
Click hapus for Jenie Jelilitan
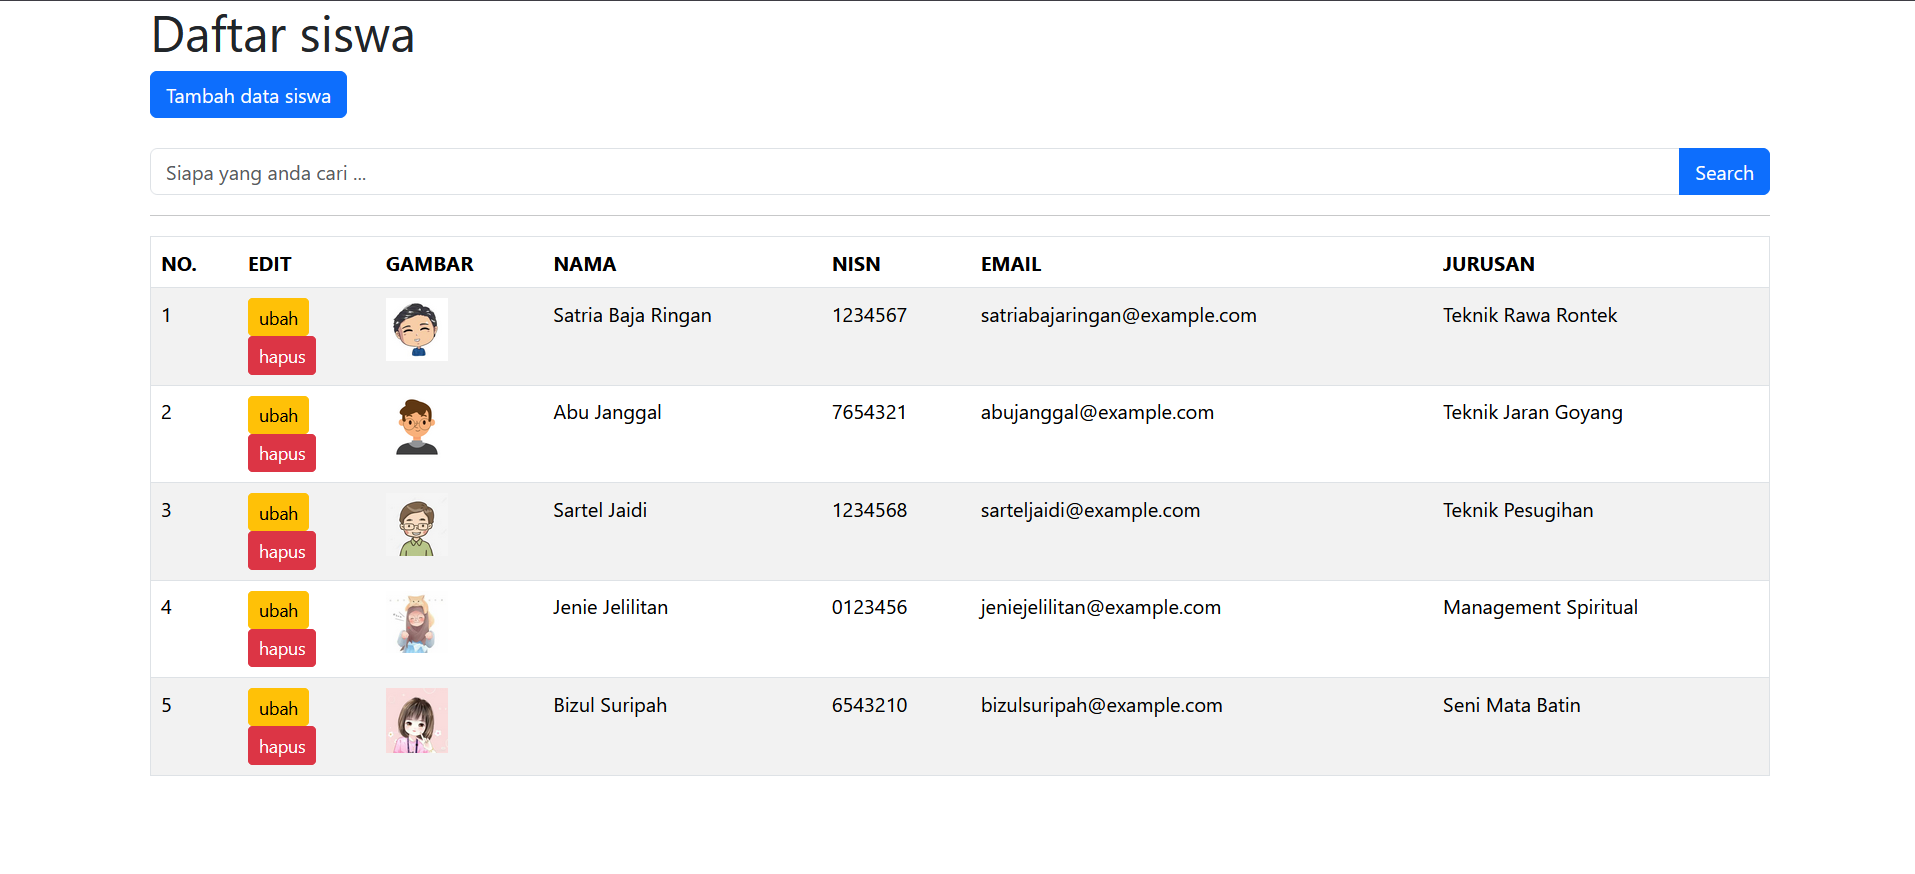[281, 648]
